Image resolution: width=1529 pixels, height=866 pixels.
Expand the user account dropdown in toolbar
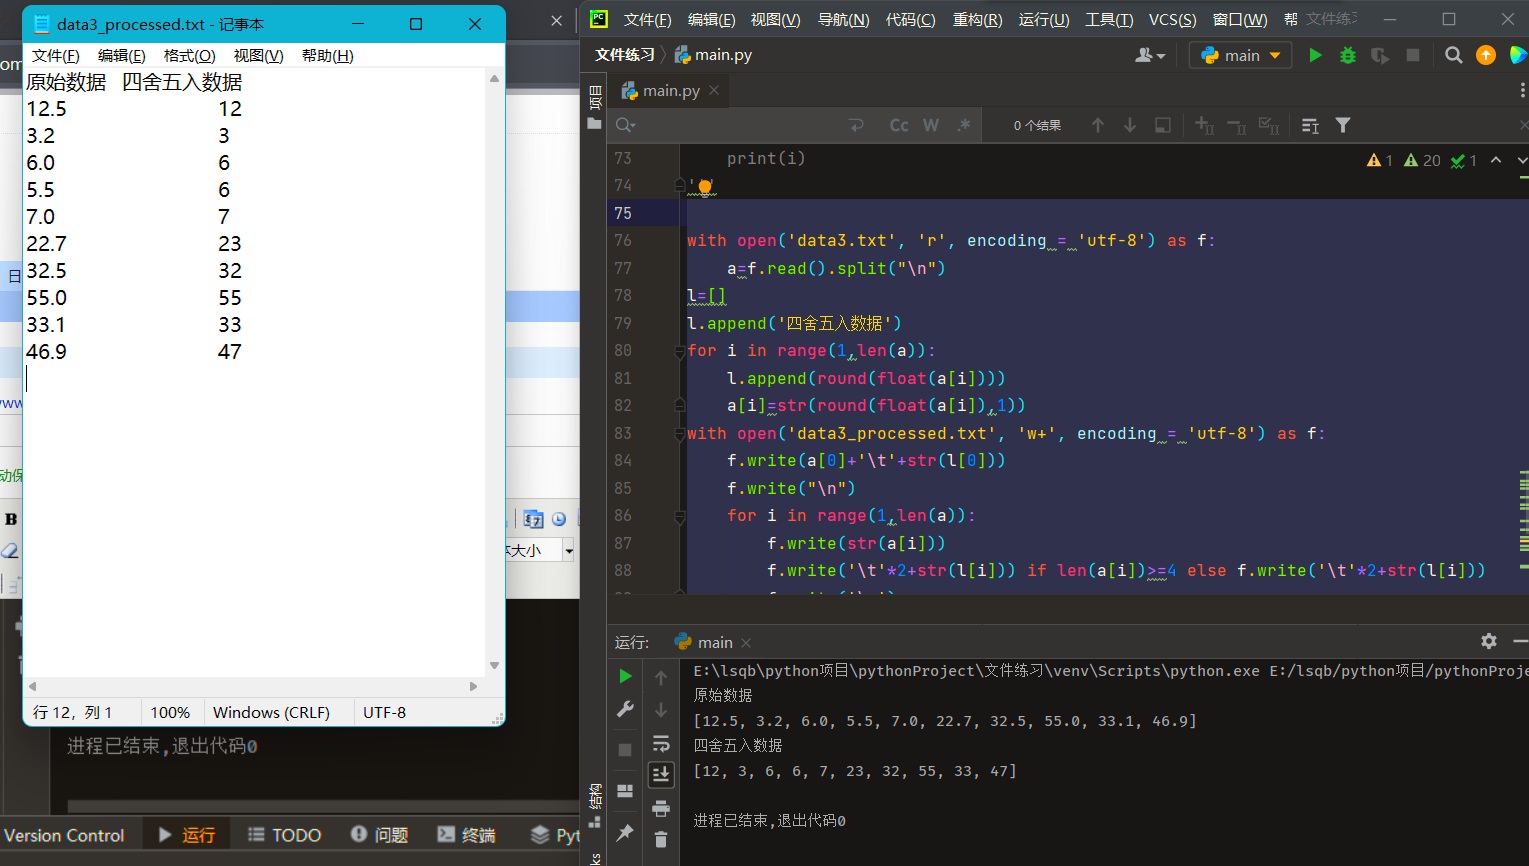1150,56
